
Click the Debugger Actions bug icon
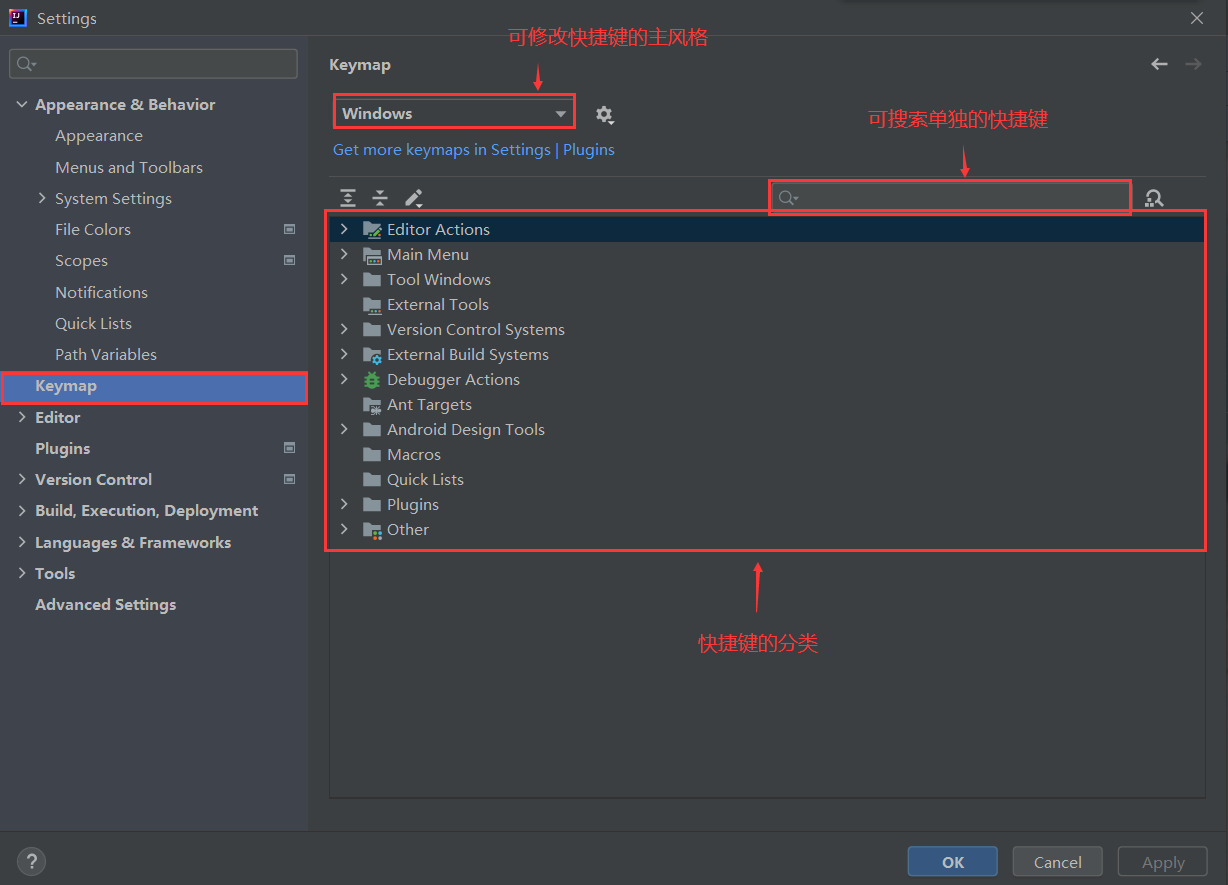coord(372,379)
